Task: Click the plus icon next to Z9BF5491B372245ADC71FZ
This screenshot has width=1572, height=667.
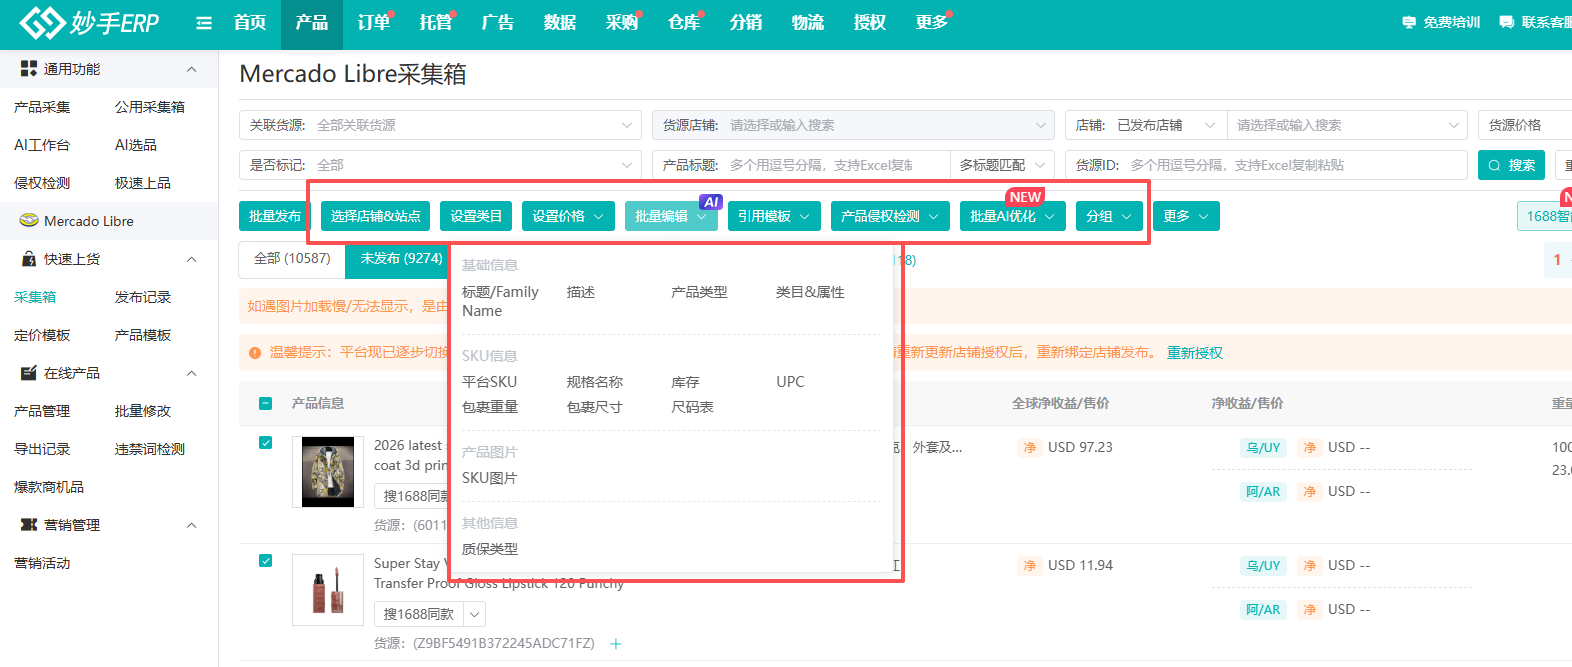Action: [x=616, y=644]
